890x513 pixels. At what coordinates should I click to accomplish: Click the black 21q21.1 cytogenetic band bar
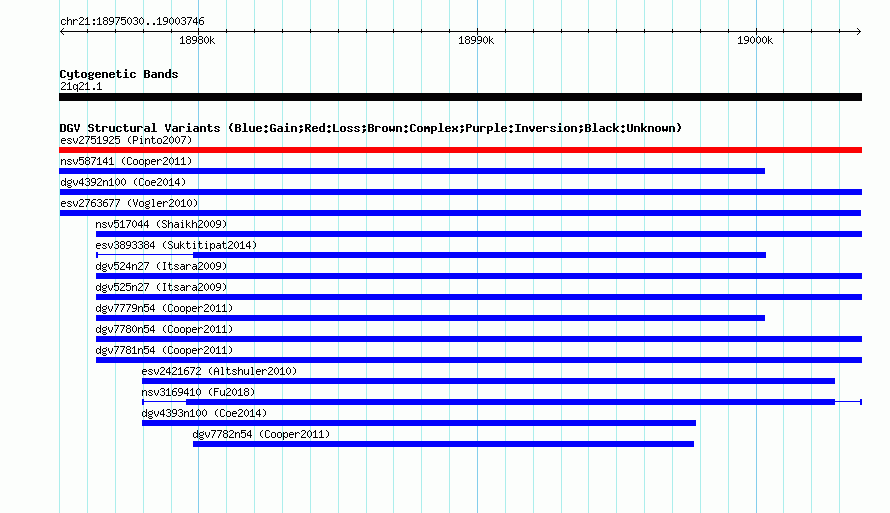460,97
